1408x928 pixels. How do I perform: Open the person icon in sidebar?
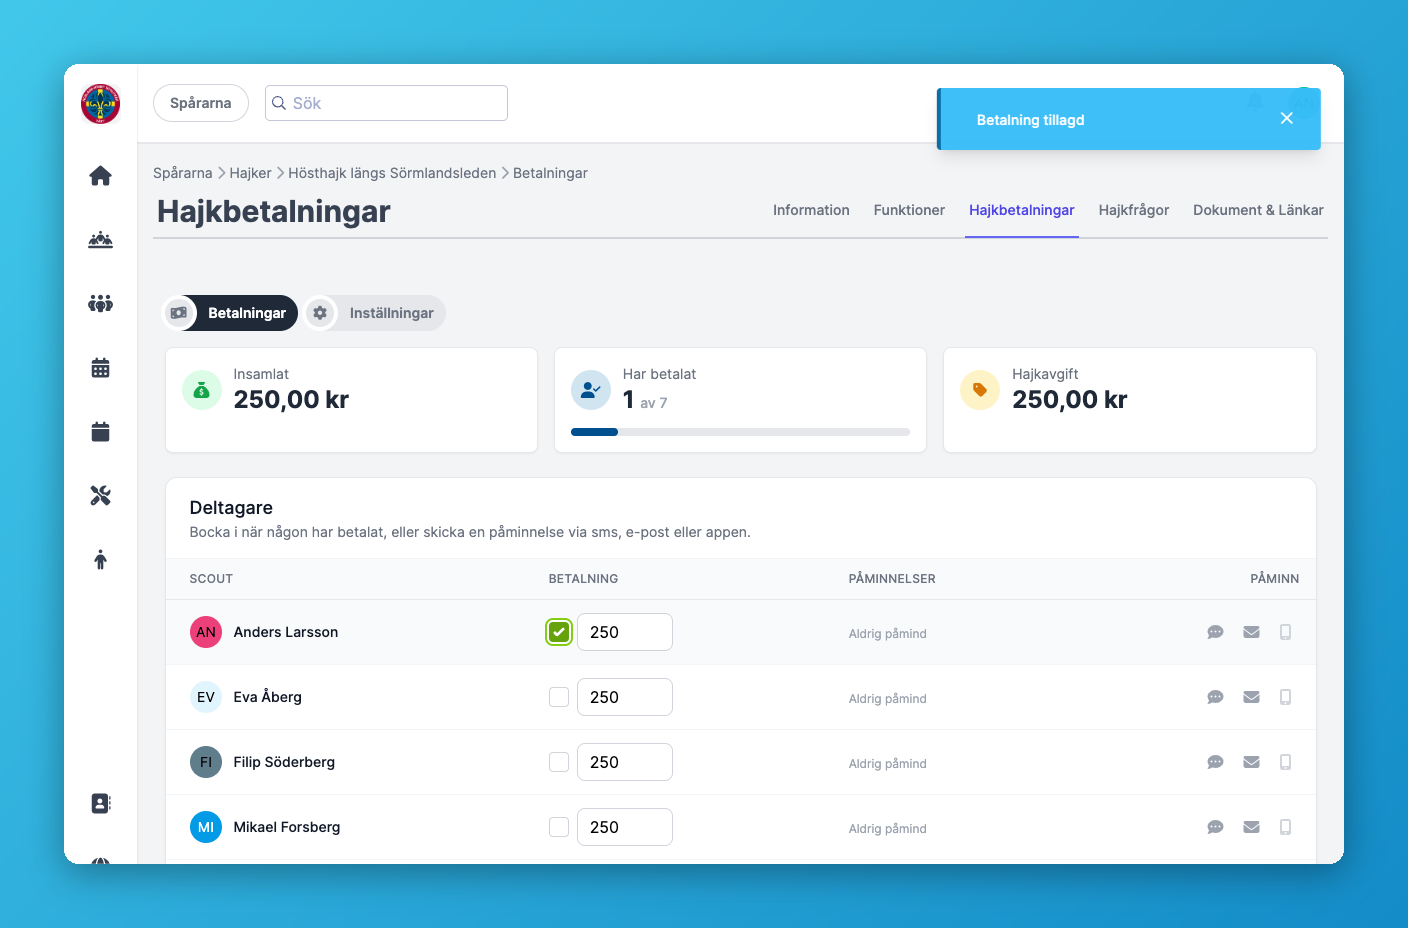pyautogui.click(x=100, y=560)
